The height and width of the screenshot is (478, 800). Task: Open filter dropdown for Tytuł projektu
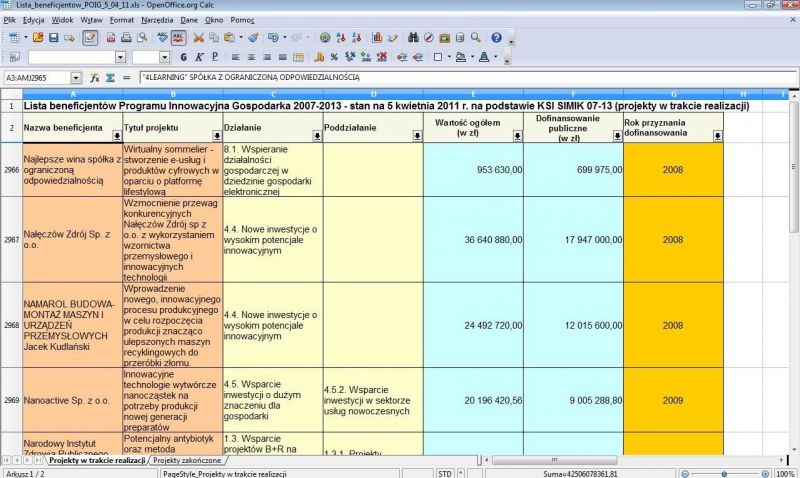[217, 136]
